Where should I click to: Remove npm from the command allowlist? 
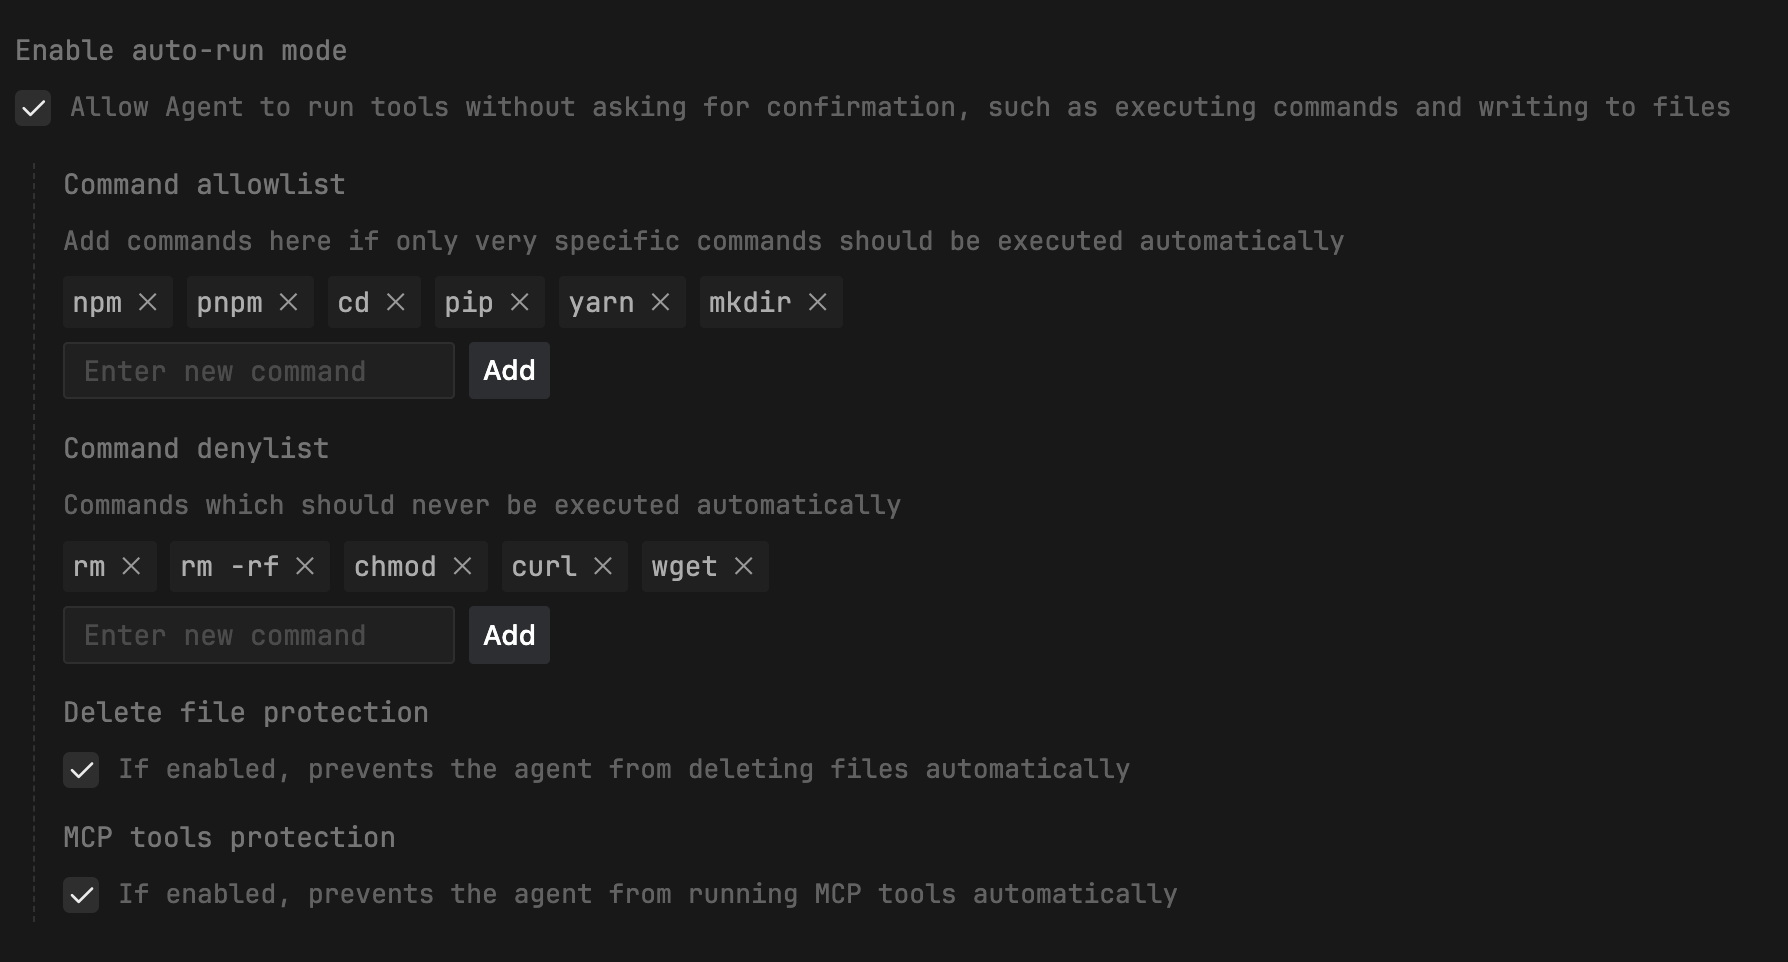148,302
